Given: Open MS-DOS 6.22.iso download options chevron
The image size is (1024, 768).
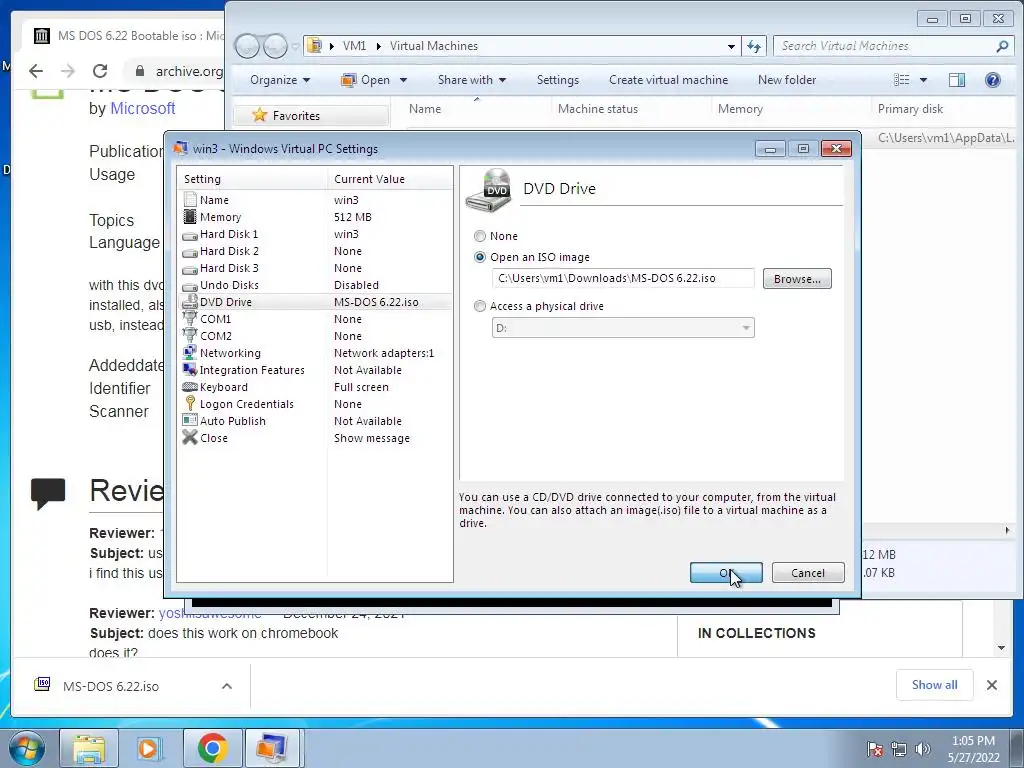Looking at the screenshot, I should click(x=227, y=686).
